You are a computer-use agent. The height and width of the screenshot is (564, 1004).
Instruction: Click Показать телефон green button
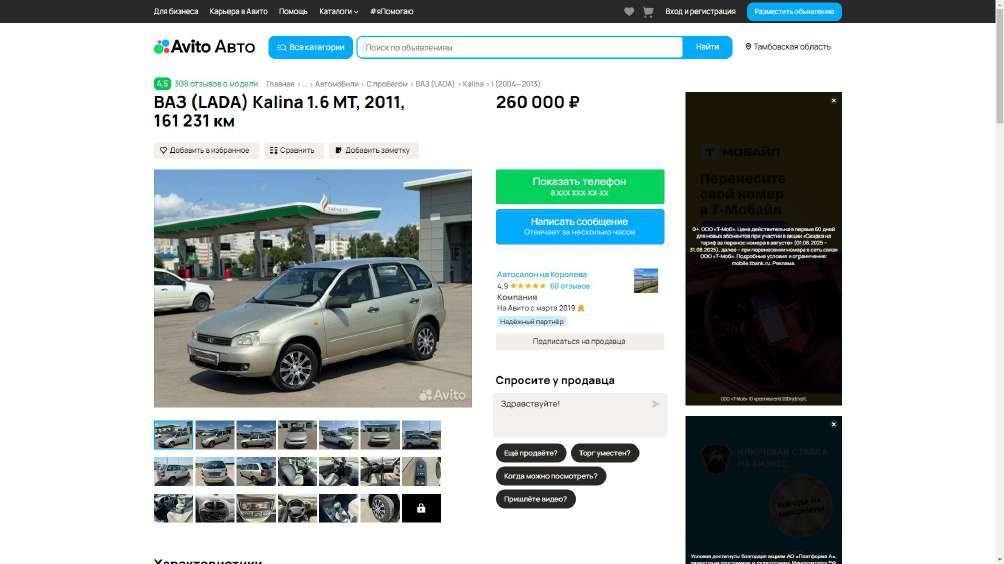pyautogui.click(x=579, y=186)
